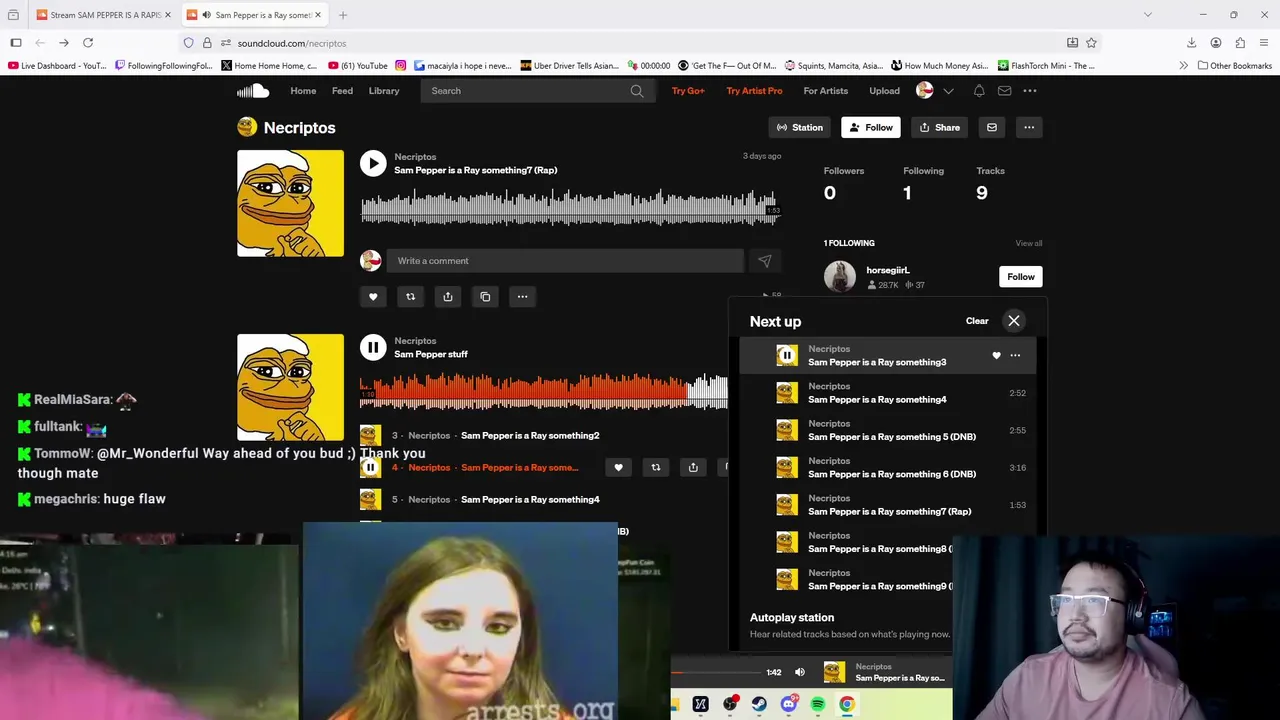
Task: Open Library in SoundCloud nav
Action: click(384, 91)
